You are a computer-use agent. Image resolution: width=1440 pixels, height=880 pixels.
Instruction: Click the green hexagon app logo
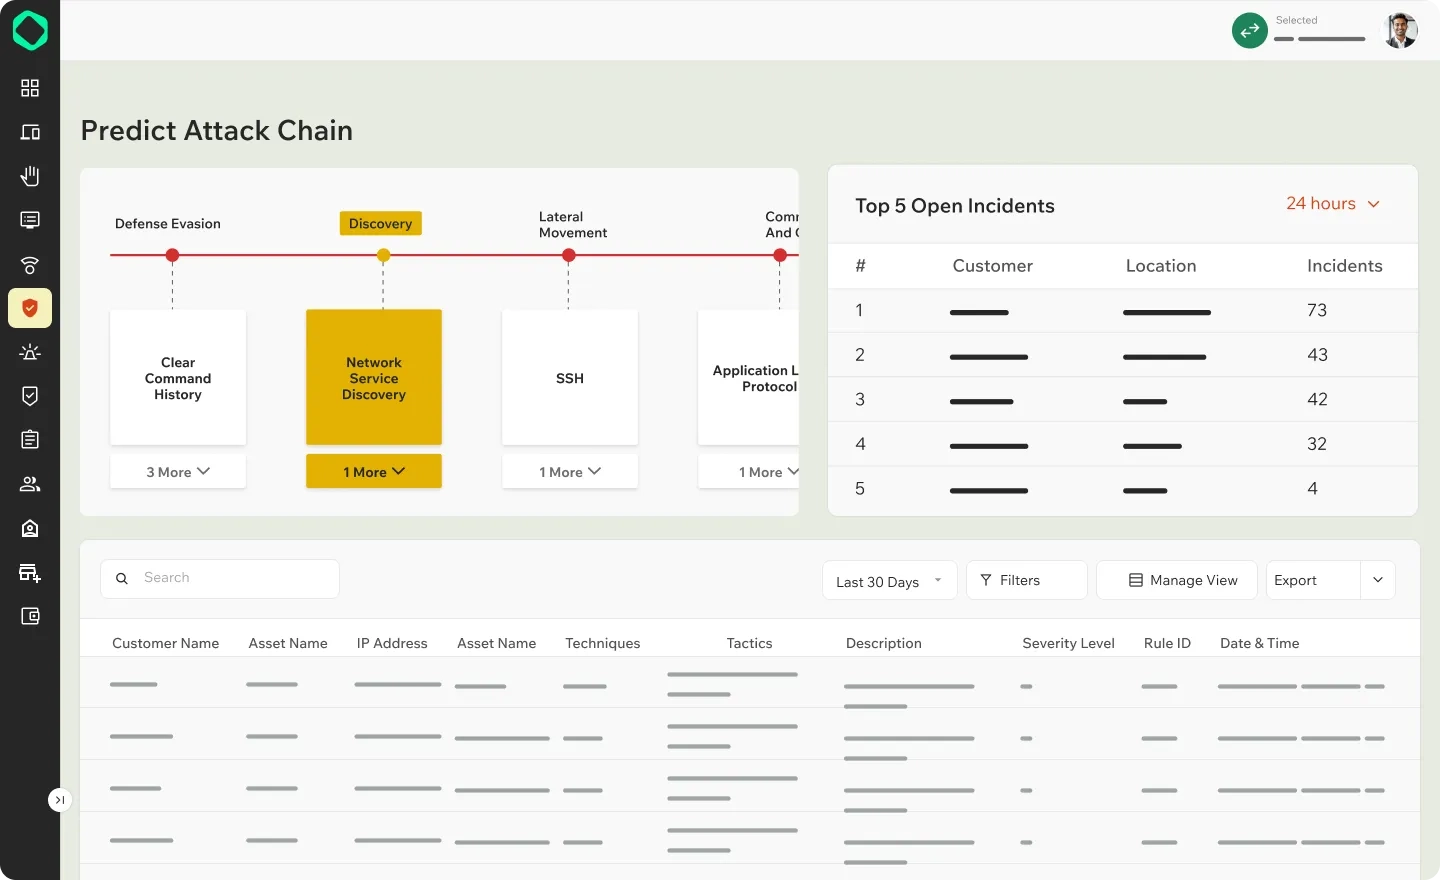[x=30, y=31]
